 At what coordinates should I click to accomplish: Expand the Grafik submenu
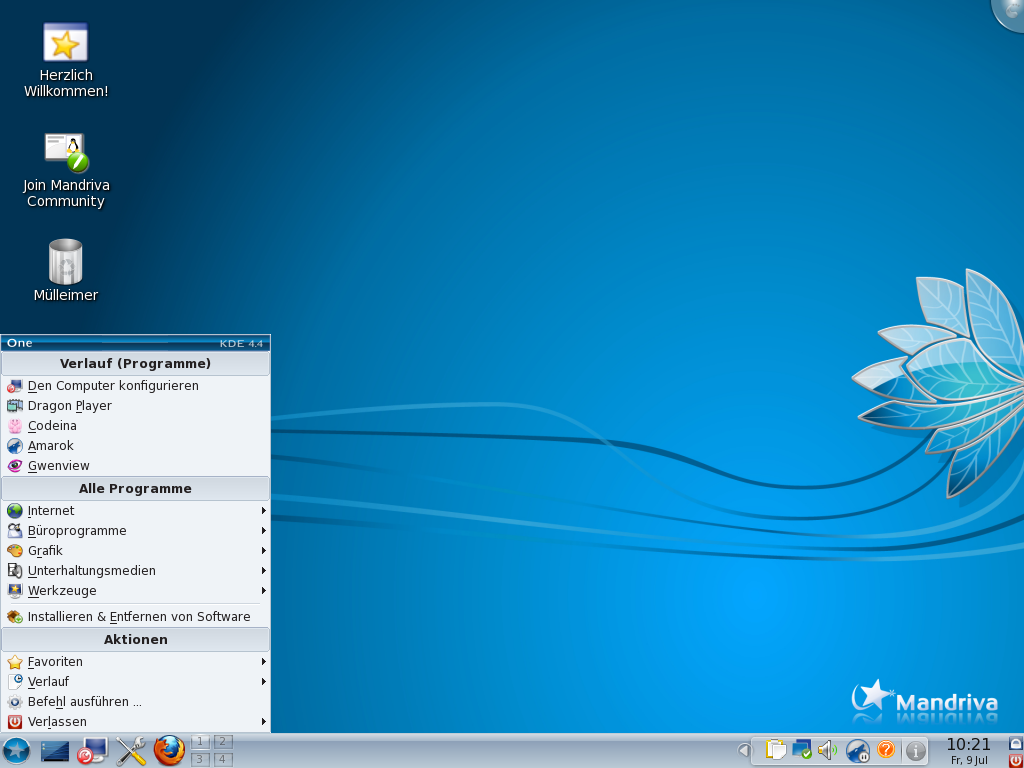[x=45, y=550]
